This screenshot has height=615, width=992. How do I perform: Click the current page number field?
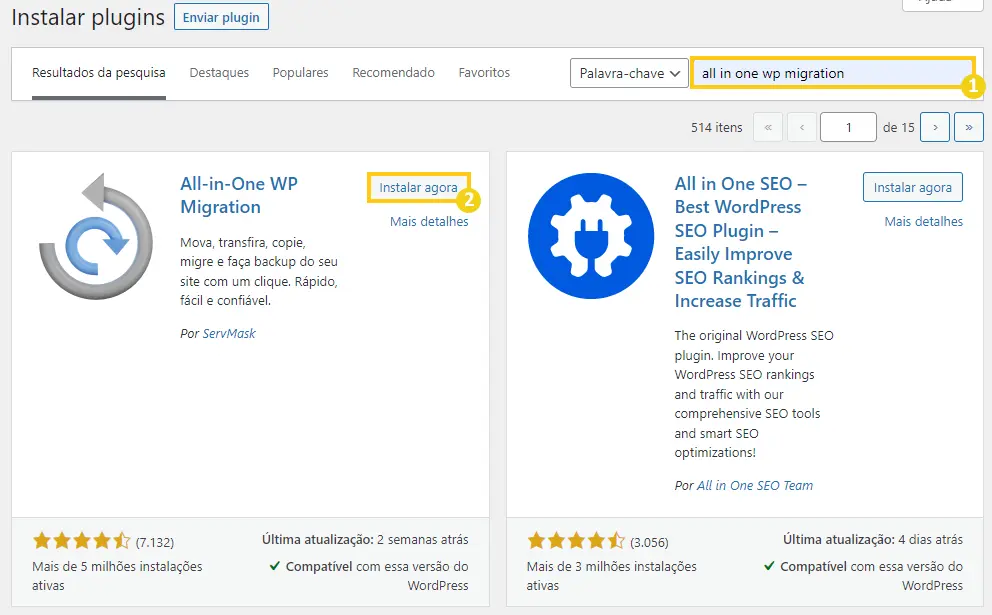point(848,127)
